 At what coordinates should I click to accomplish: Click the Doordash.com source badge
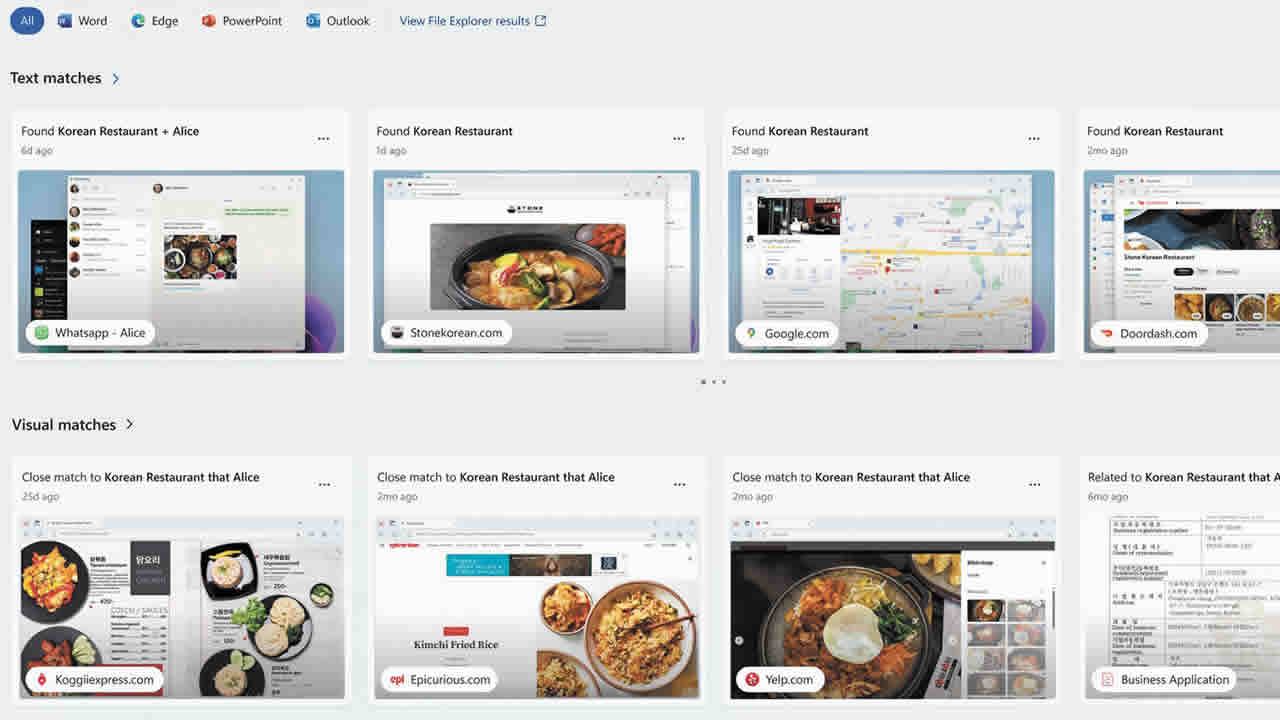pyautogui.click(x=1148, y=333)
